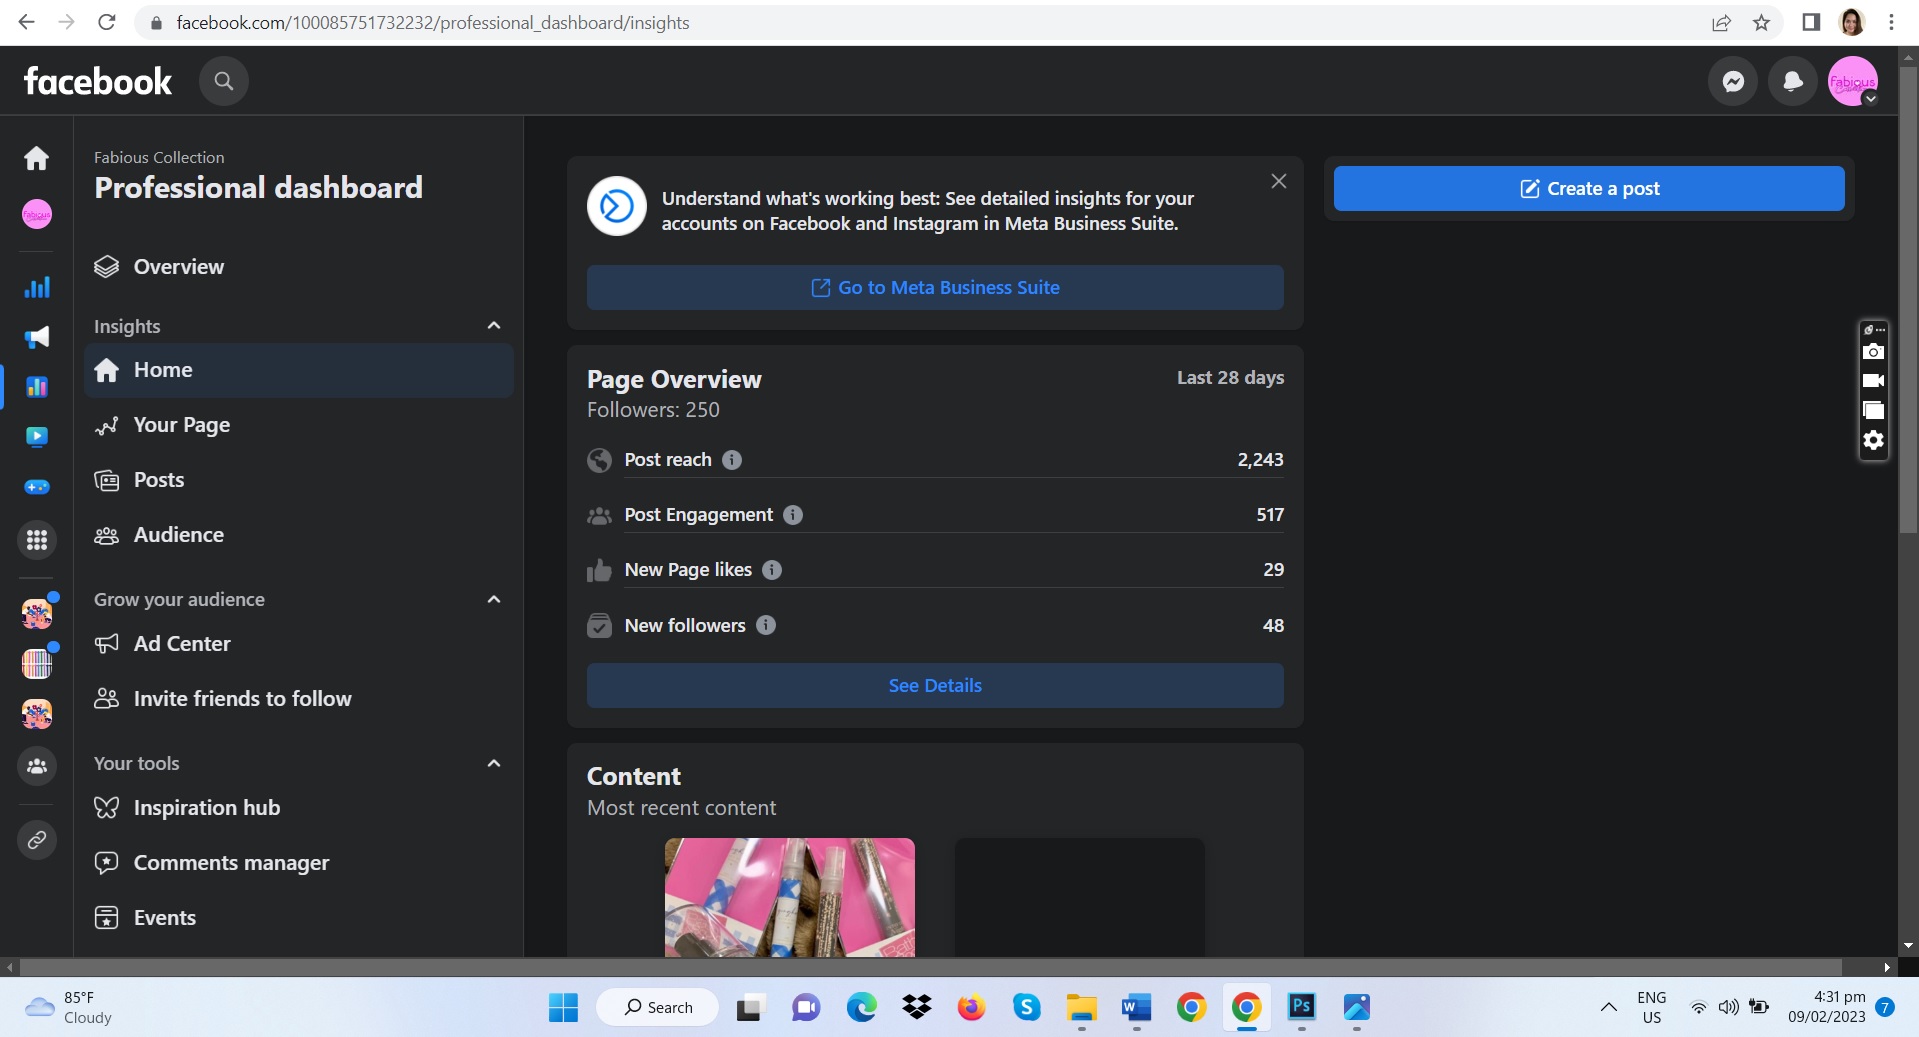The width and height of the screenshot is (1919, 1037).
Task: Open the Watch video icon in left rail
Action: 37,436
